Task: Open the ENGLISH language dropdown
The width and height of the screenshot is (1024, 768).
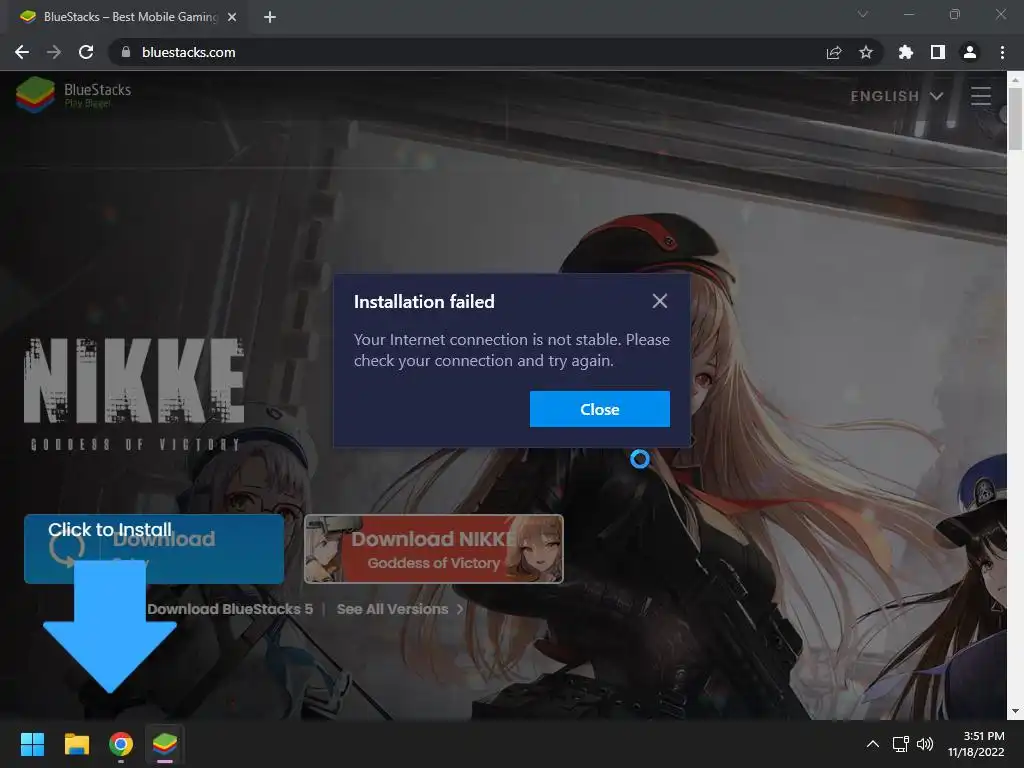Action: click(x=897, y=96)
